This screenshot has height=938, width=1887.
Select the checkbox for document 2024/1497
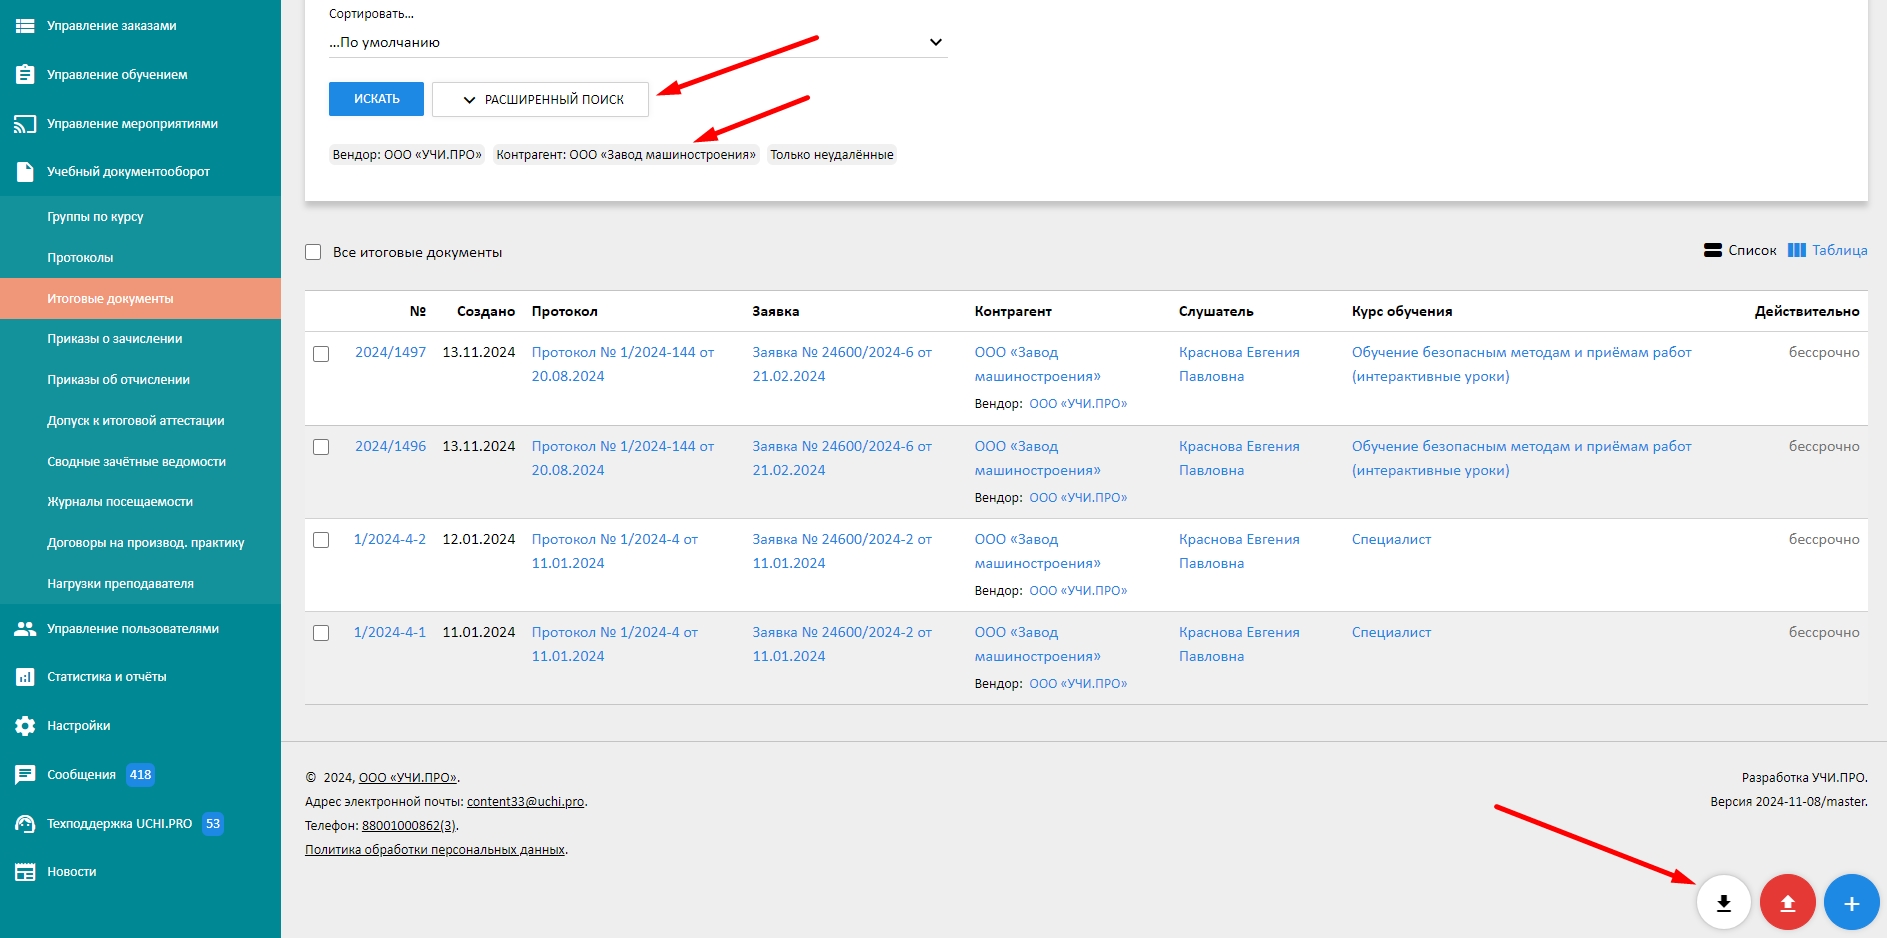(321, 354)
